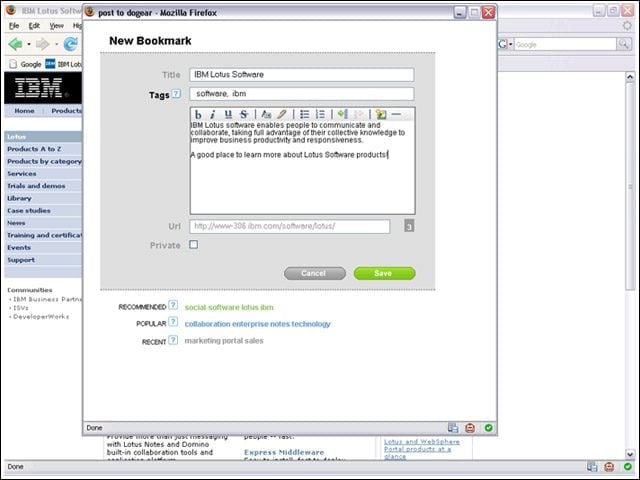
Task: Click the Back arrow in the background Firefox window
Action: (15, 44)
